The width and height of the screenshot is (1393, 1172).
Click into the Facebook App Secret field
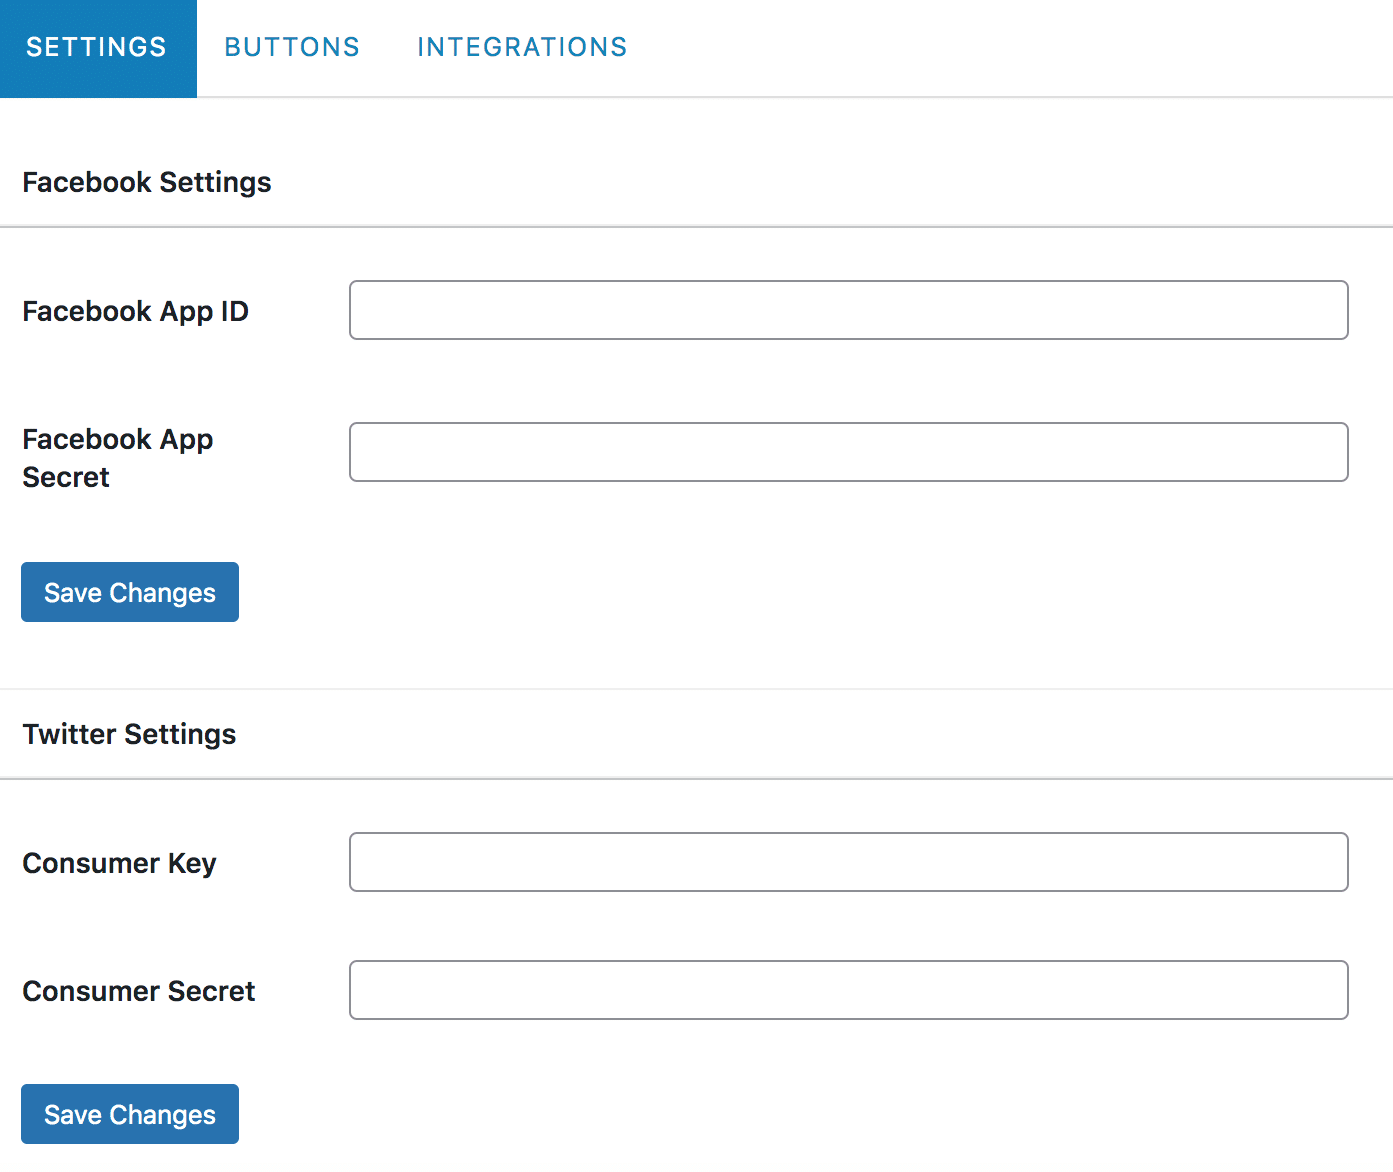pyautogui.click(x=848, y=452)
